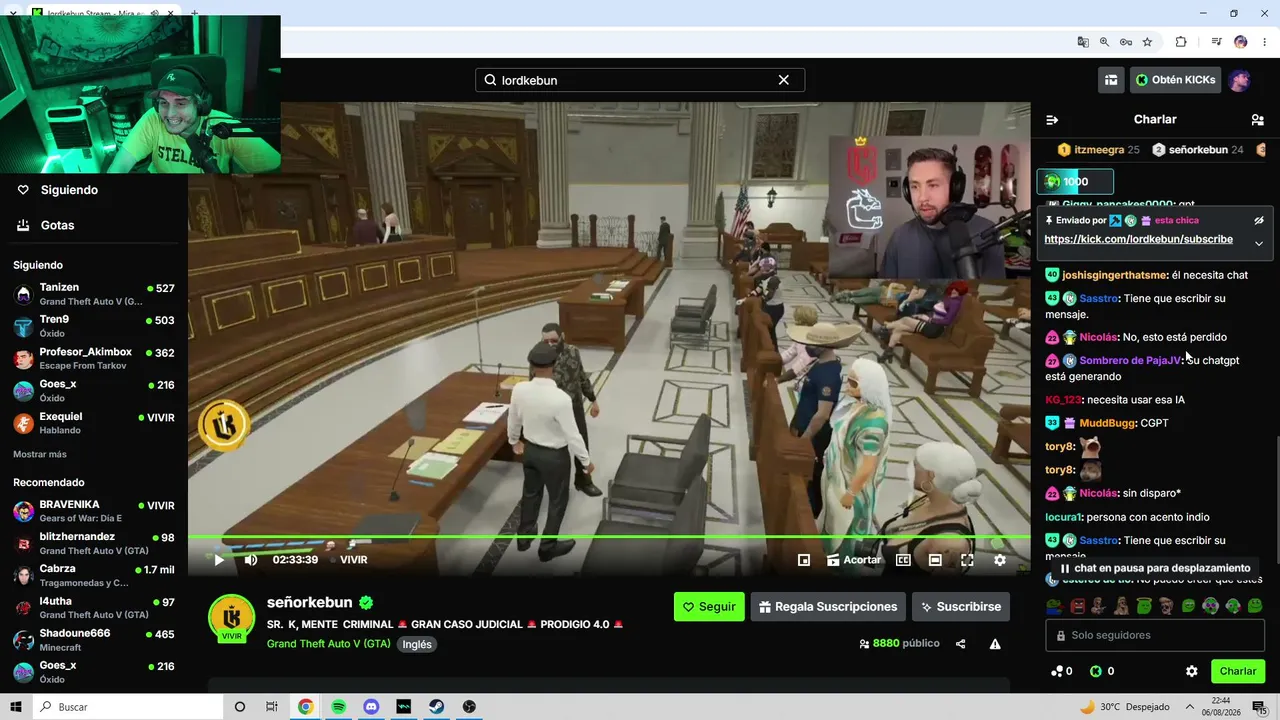Report stream with warning triangle icon
Viewport: 1280px width, 720px height.
995,644
